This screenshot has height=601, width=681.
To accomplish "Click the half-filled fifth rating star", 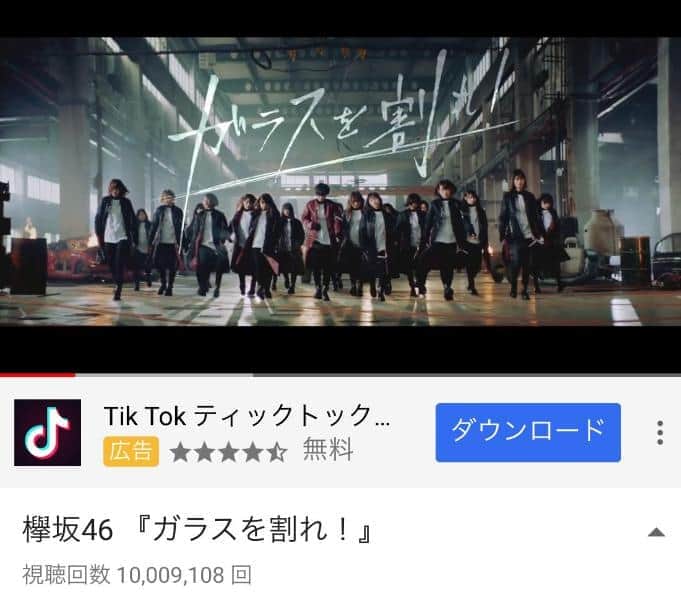I will (x=277, y=452).
